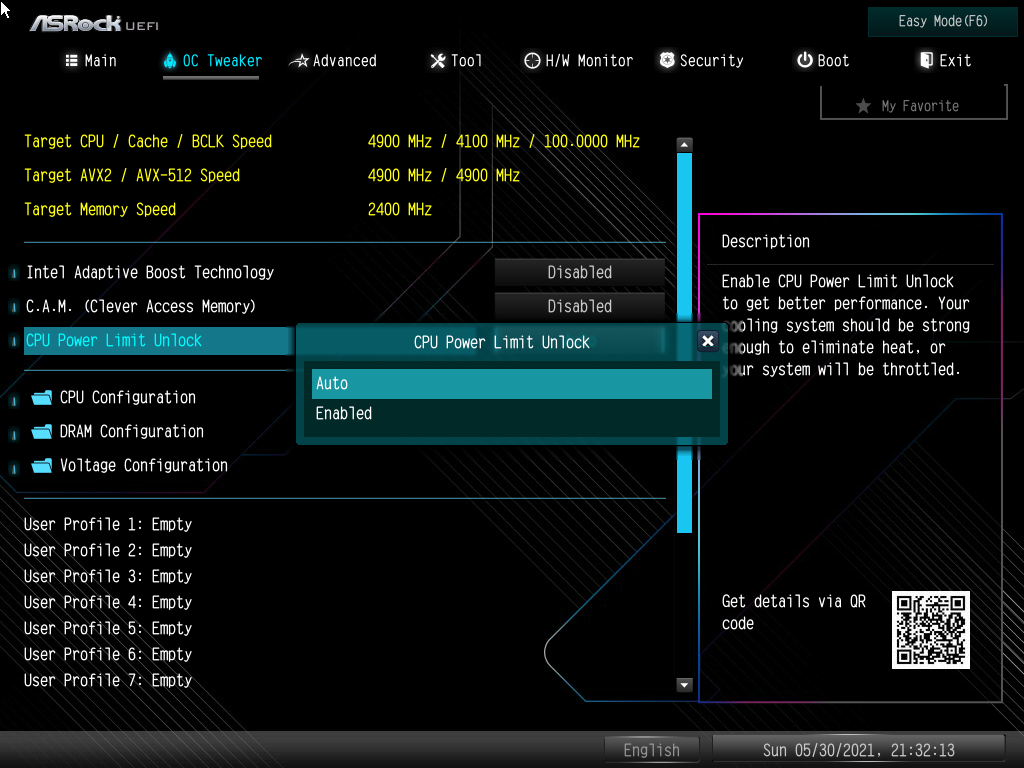1024x768 pixels.
Task: Open the Advanced tab
Action: [333, 61]
